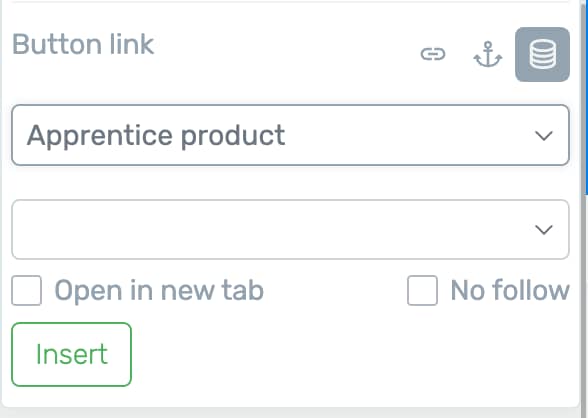Screen dimensions: 588x418
Task: Click the "Button link" section label
Action: 83,44
